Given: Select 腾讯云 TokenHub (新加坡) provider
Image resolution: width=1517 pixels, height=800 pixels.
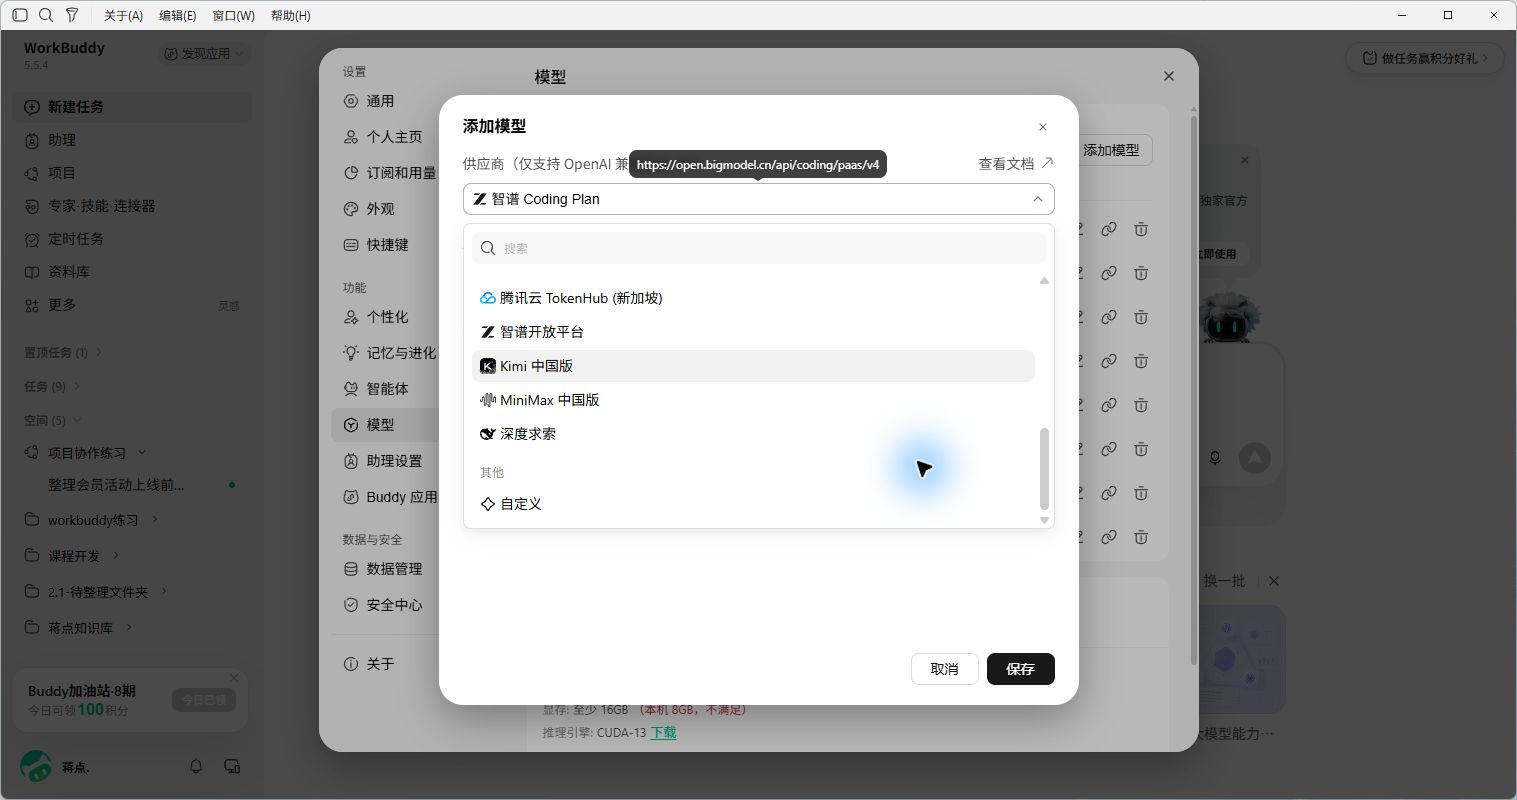Looking at the screenshot, I should 753,298.
